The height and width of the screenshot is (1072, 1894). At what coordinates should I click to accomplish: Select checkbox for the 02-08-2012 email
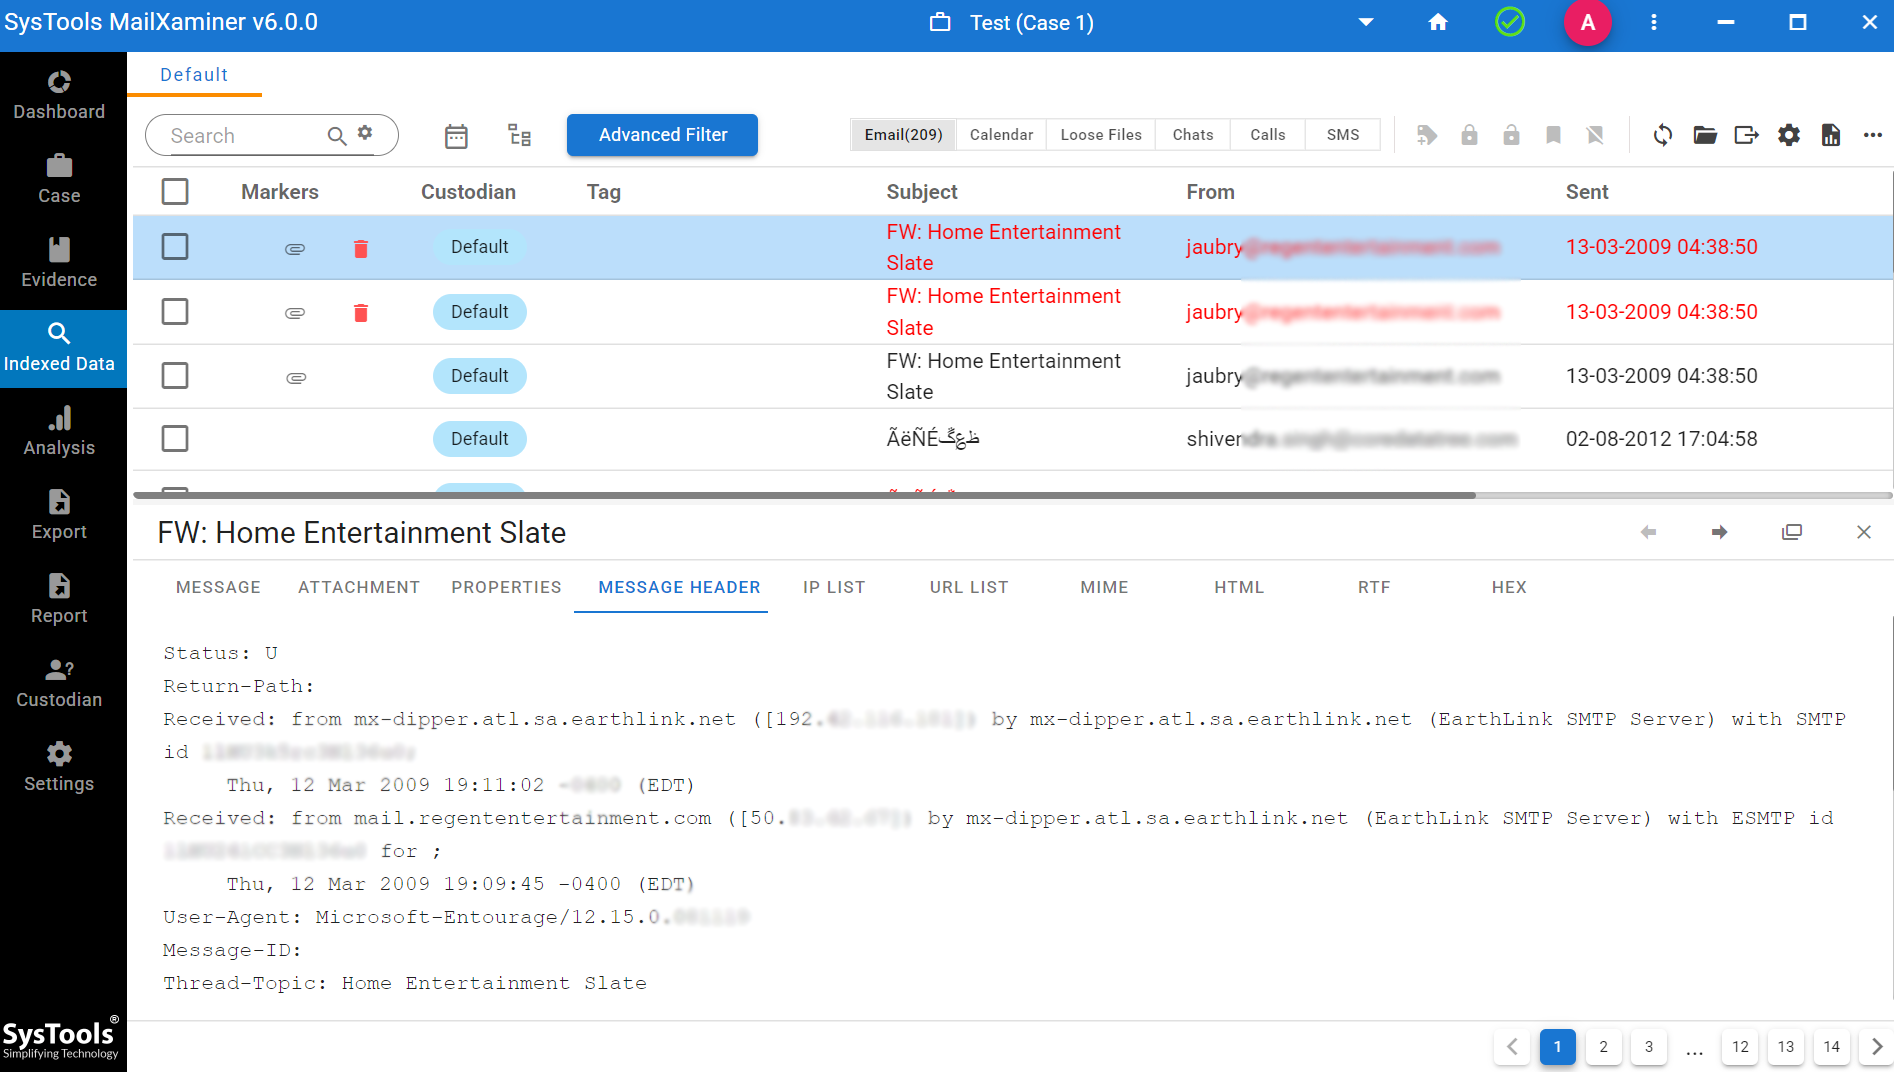175,439
